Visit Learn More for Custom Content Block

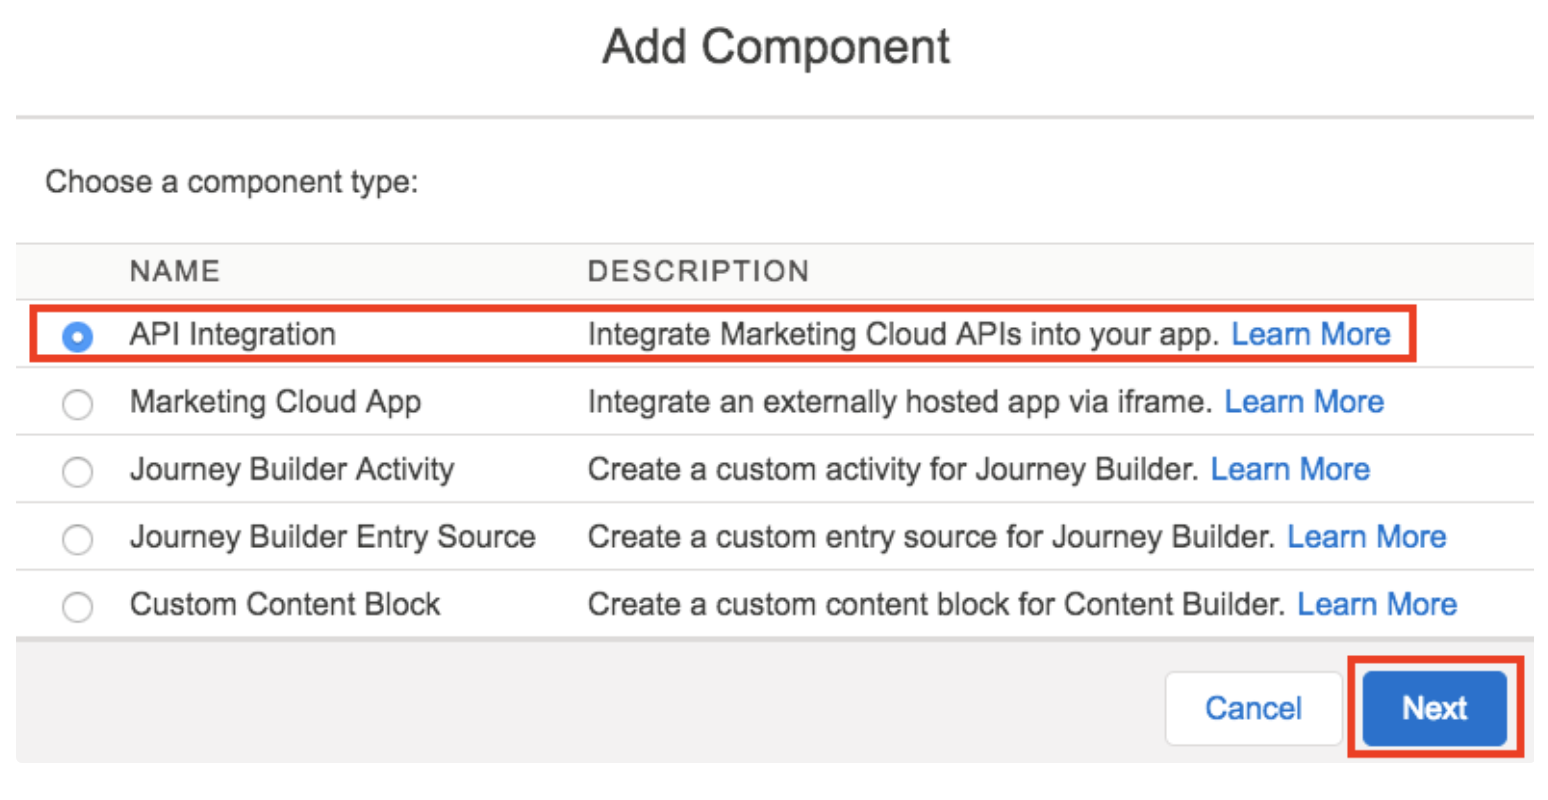pos(1376,604)
